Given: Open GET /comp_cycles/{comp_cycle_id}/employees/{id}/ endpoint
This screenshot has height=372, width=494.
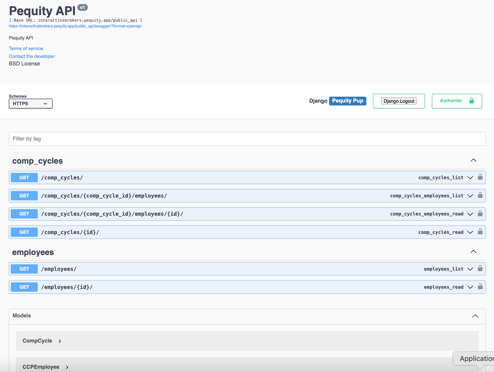Looking at the screenshot, I should point(247,214).
